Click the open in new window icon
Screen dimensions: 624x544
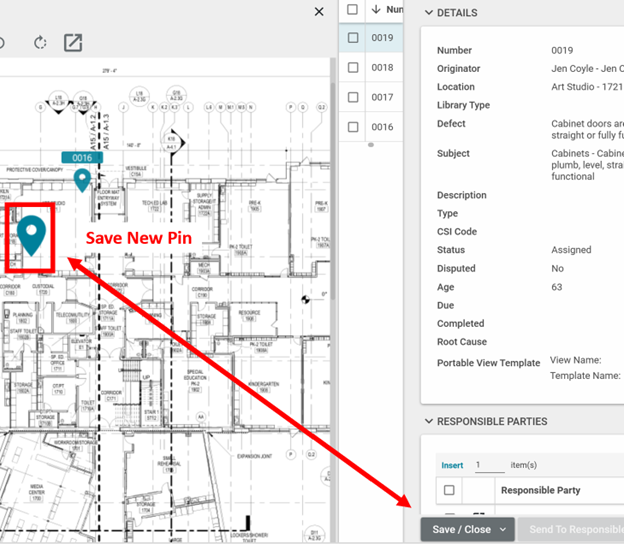(73, 43)
